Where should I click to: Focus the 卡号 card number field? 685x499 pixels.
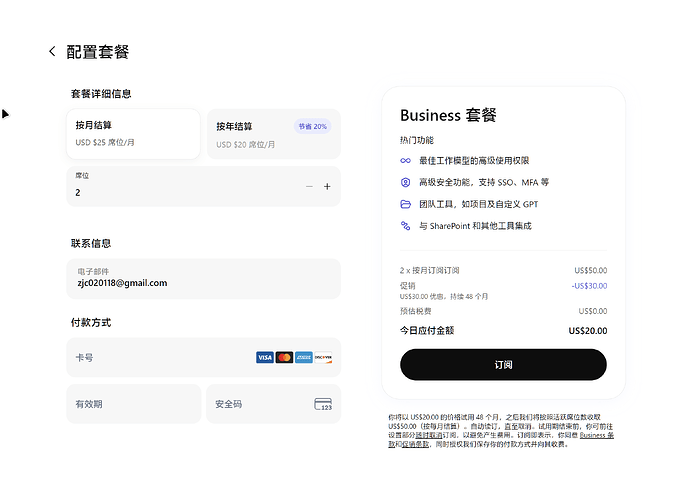(204, 357)
